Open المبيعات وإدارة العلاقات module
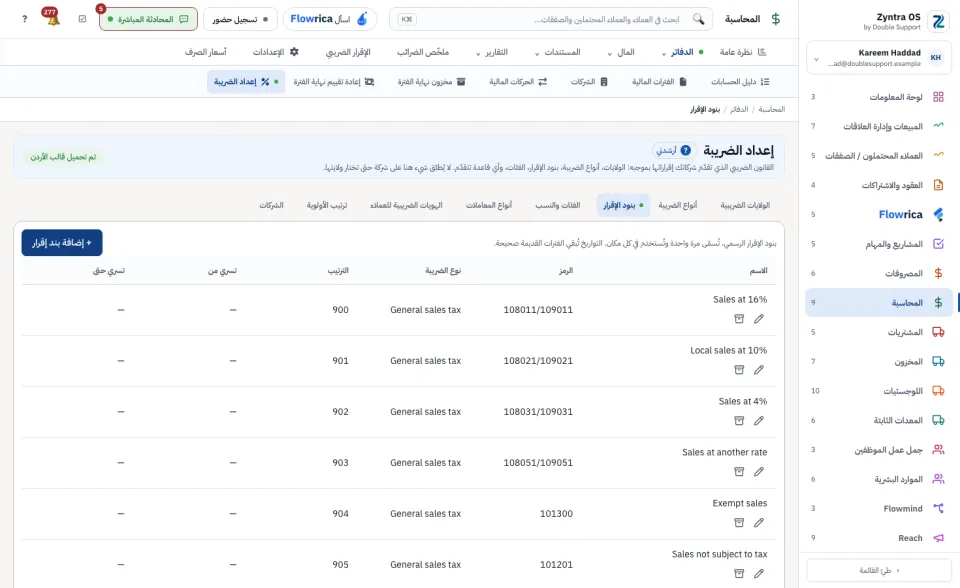 [879, 126]
